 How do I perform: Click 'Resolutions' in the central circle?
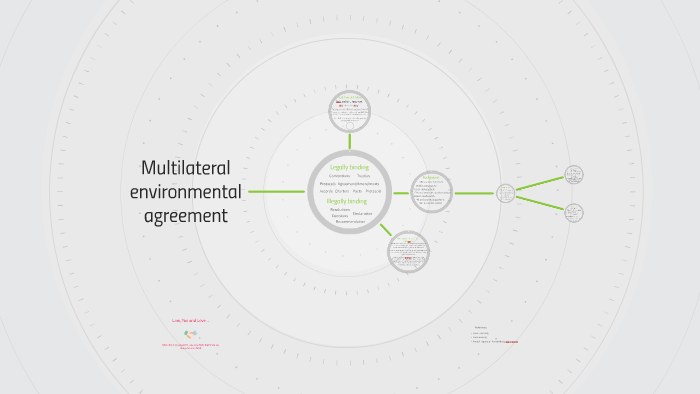[x=340, y=210]
